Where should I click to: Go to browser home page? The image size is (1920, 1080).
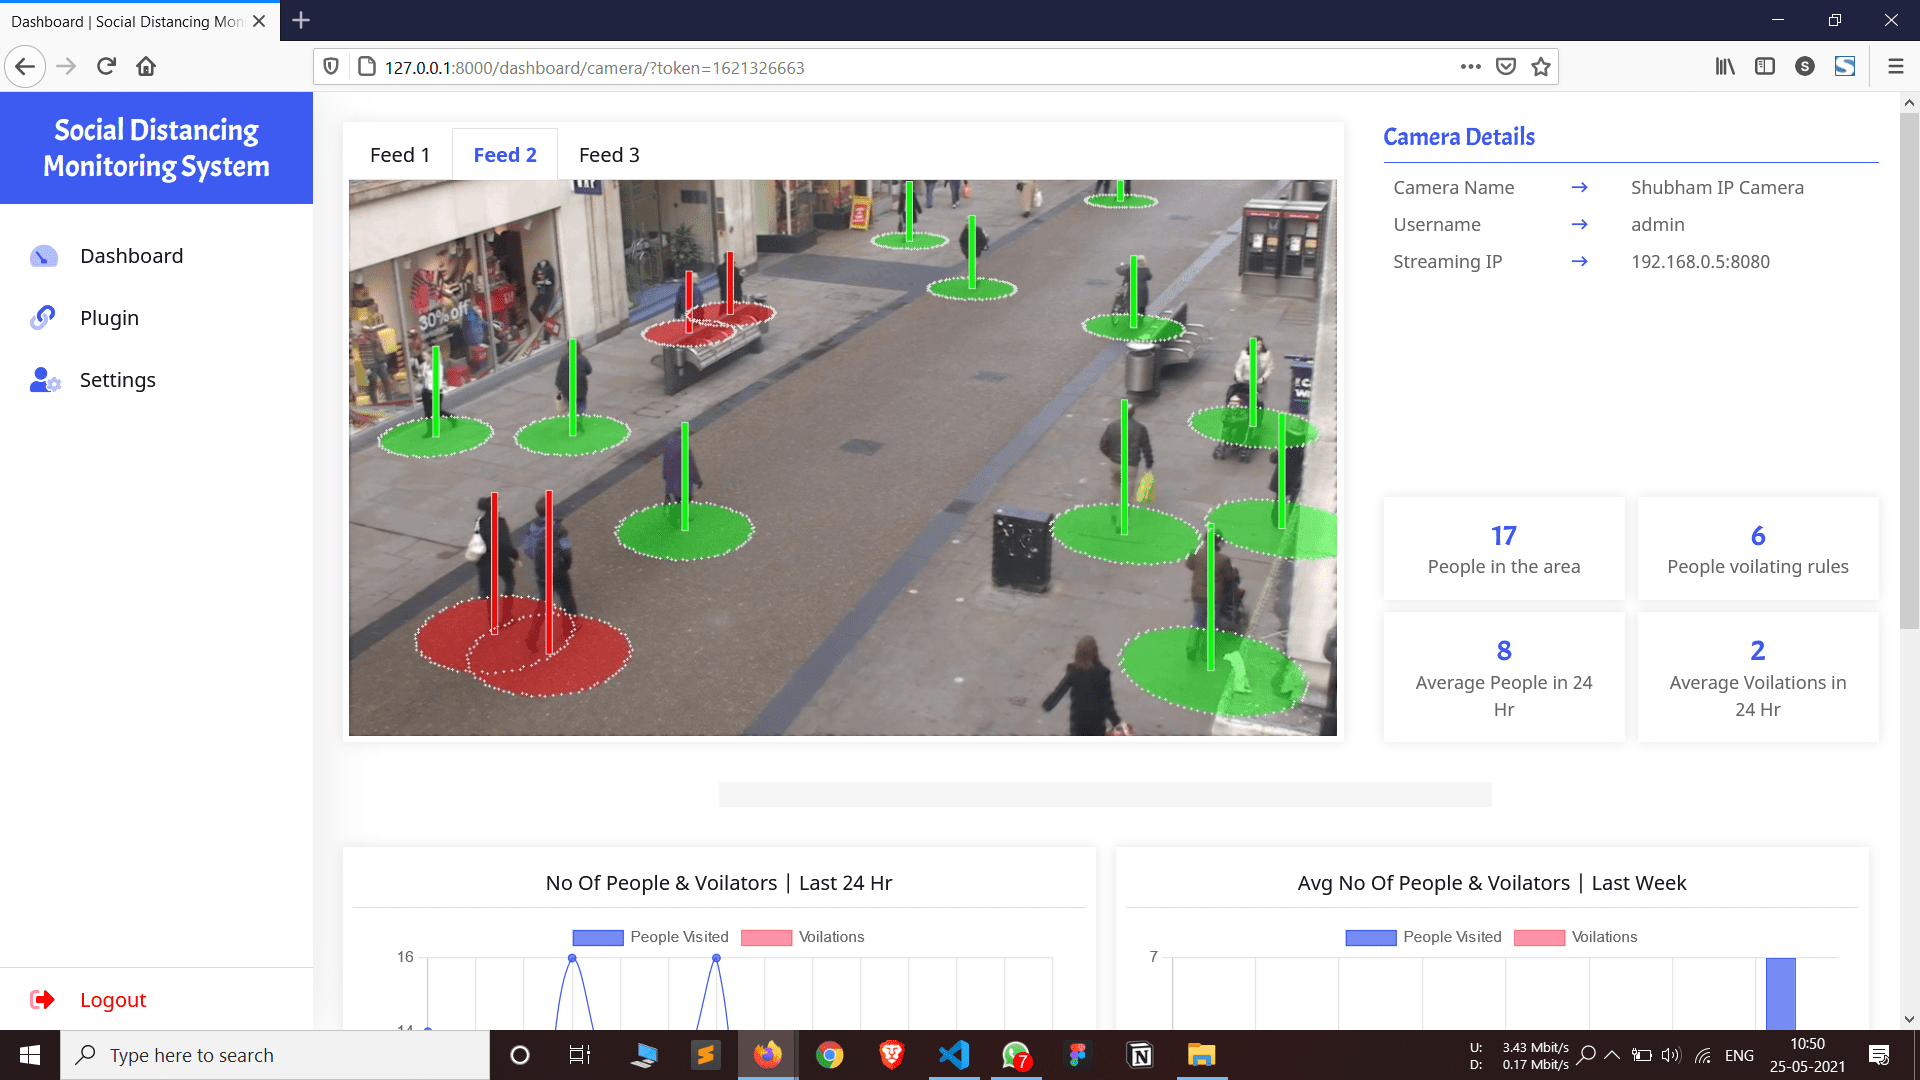pyautogui.click(x=146, y=67)
